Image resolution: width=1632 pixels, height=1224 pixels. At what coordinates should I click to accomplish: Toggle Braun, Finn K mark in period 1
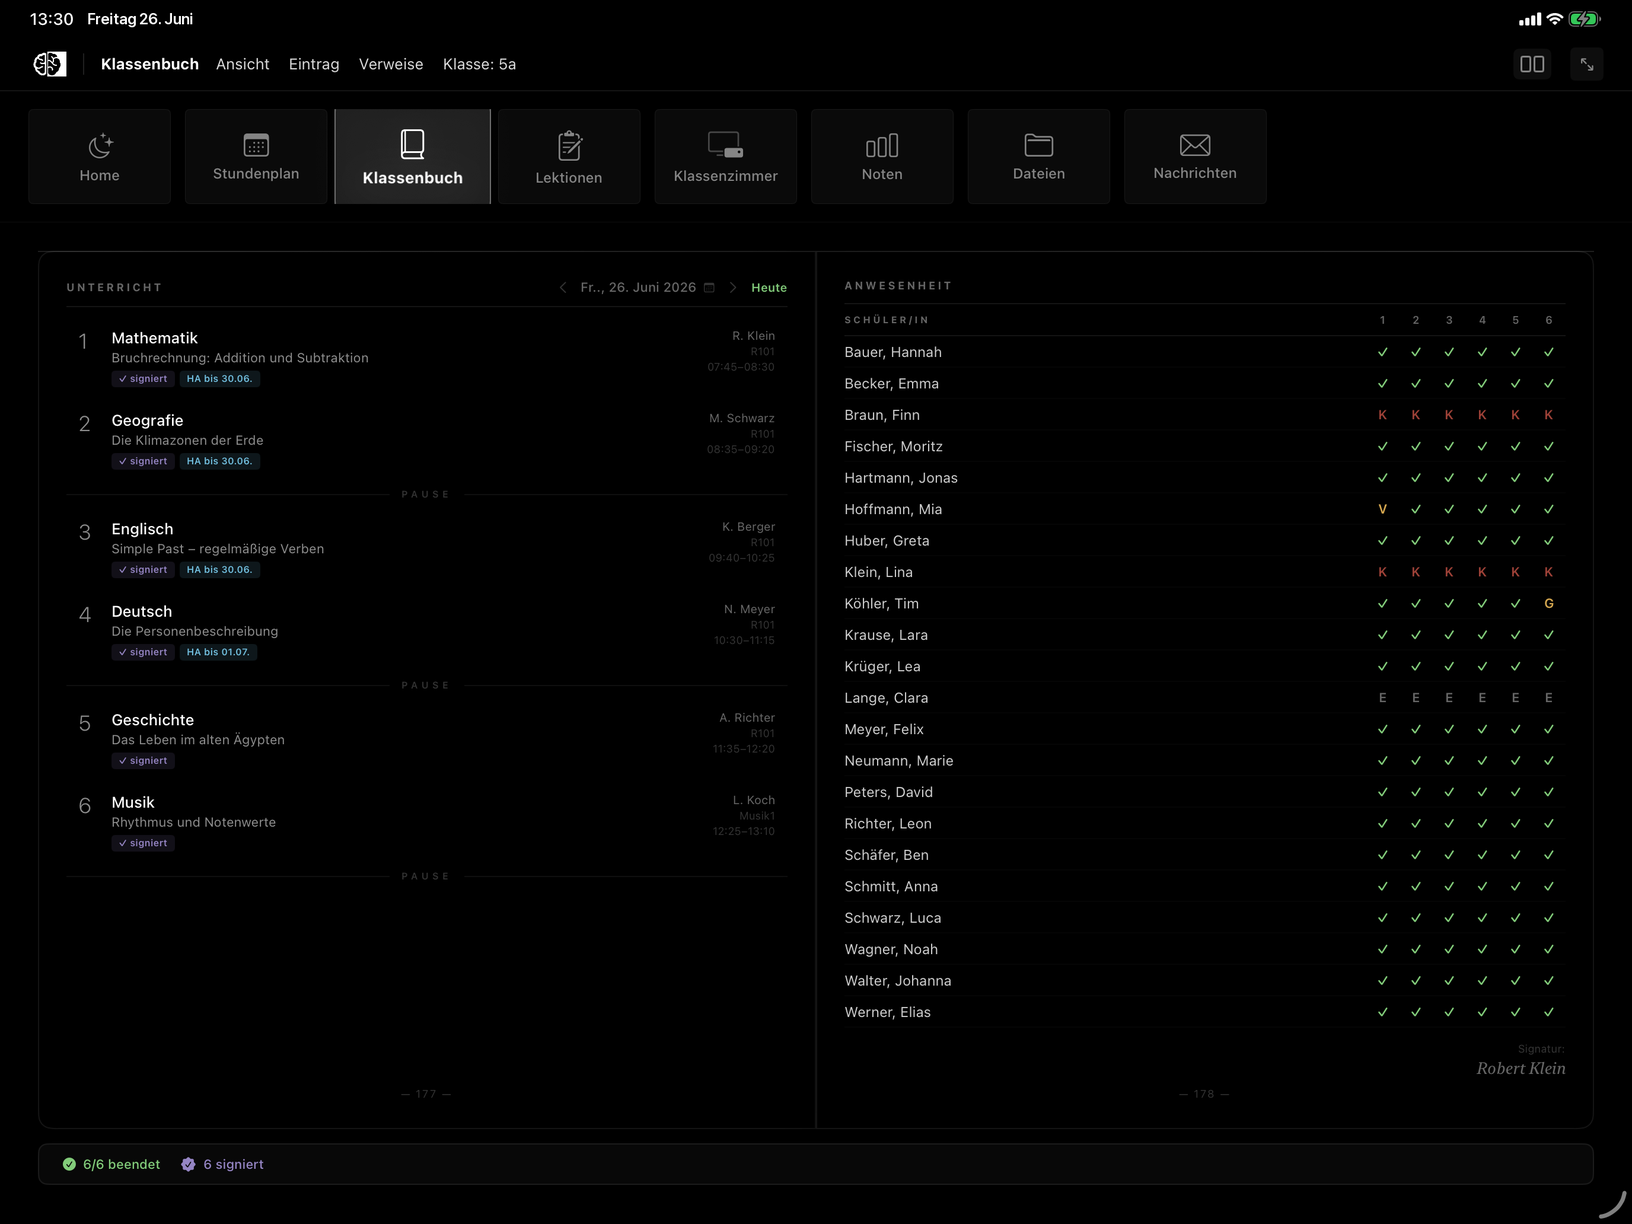[1383, 415]
